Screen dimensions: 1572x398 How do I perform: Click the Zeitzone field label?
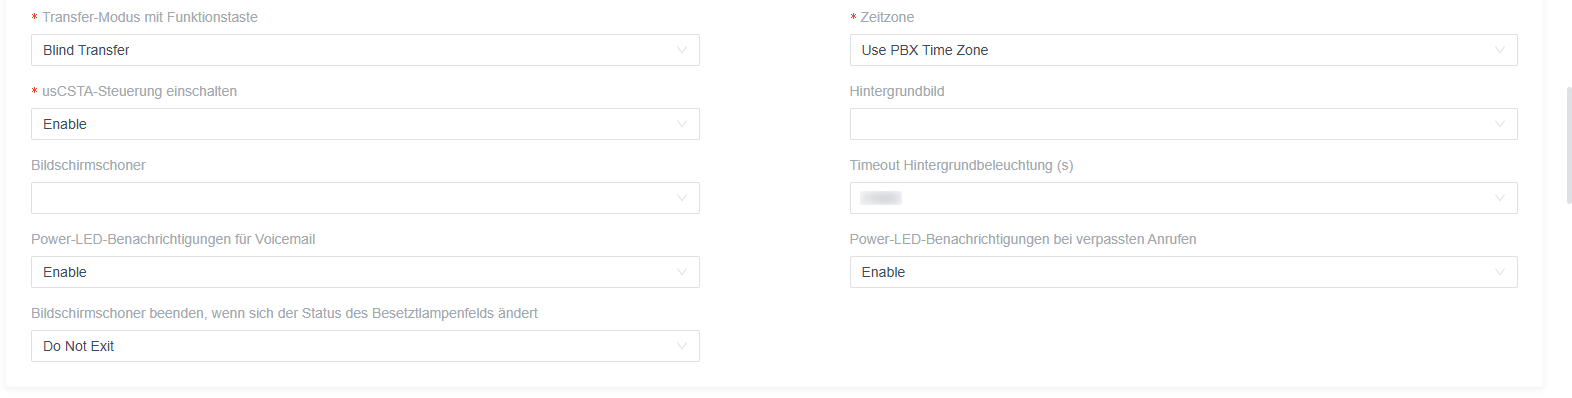coord(887,17)
